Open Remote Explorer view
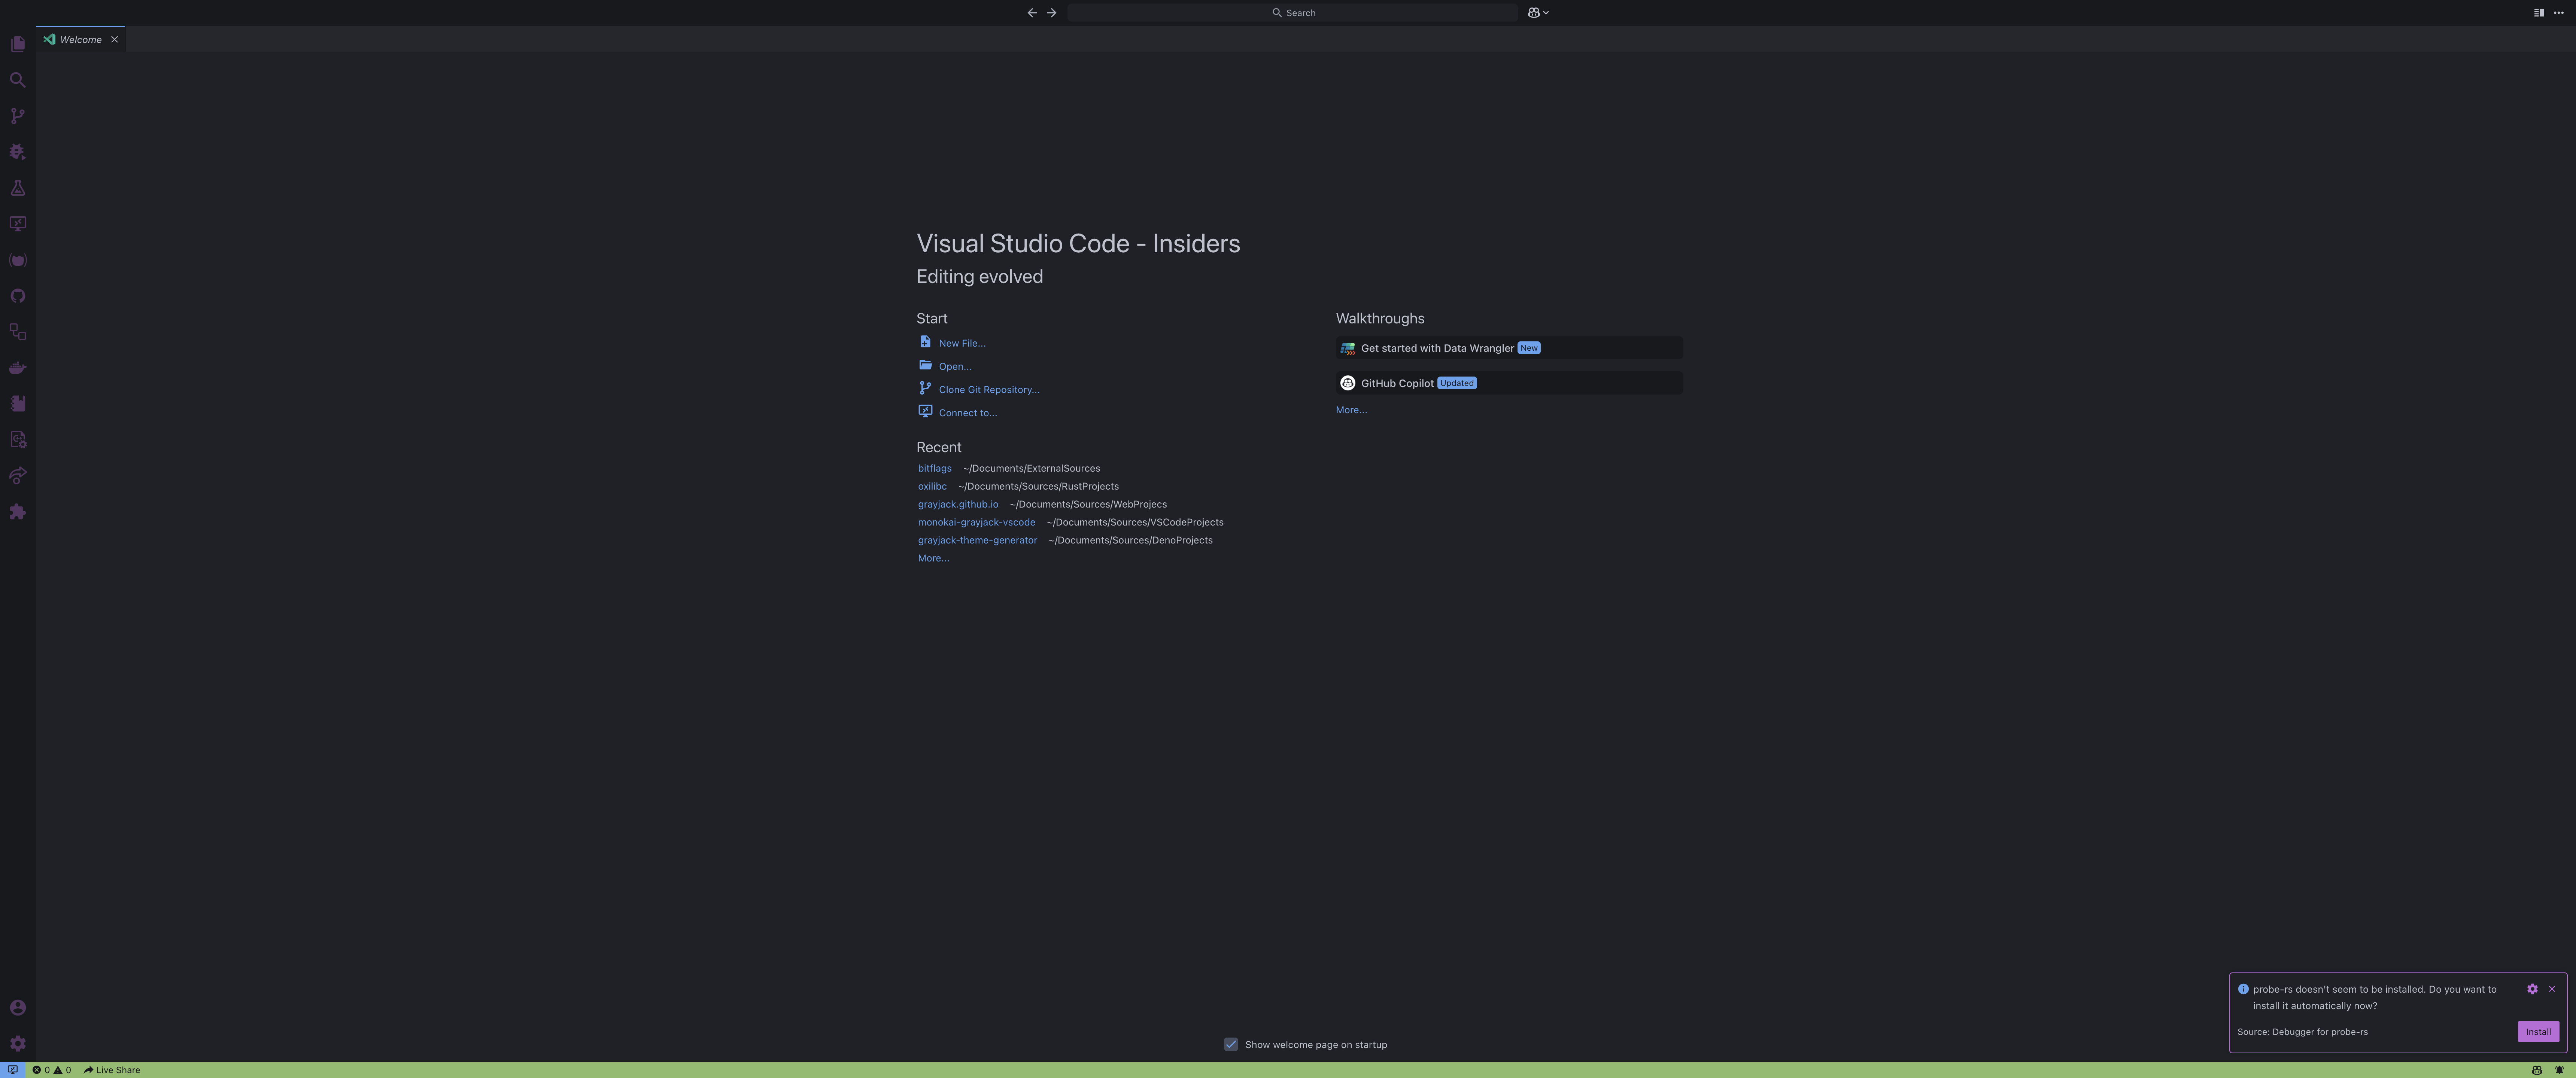 17,224
